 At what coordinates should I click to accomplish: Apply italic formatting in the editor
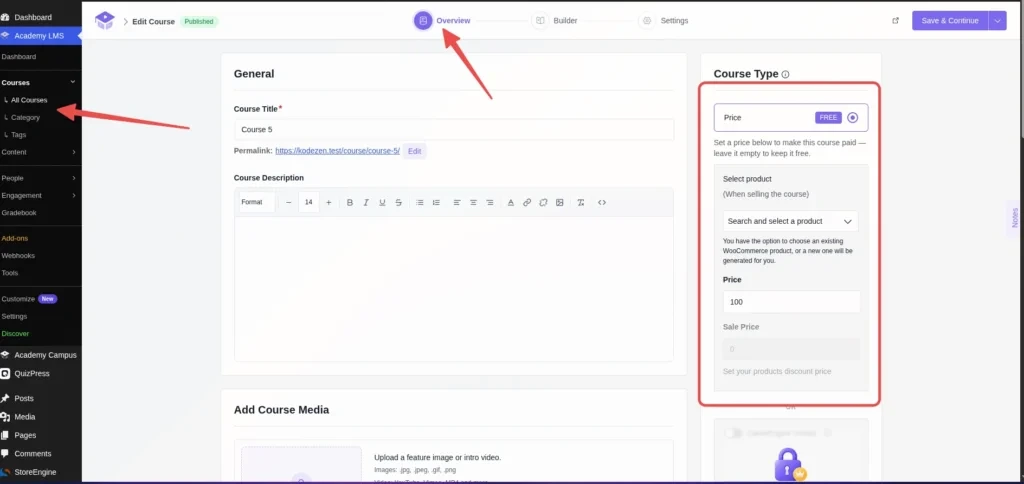pyautogui.click(x=366, y=202)
